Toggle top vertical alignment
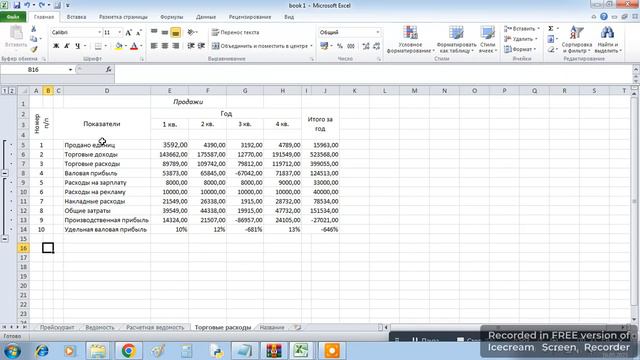 pos(154,32)
